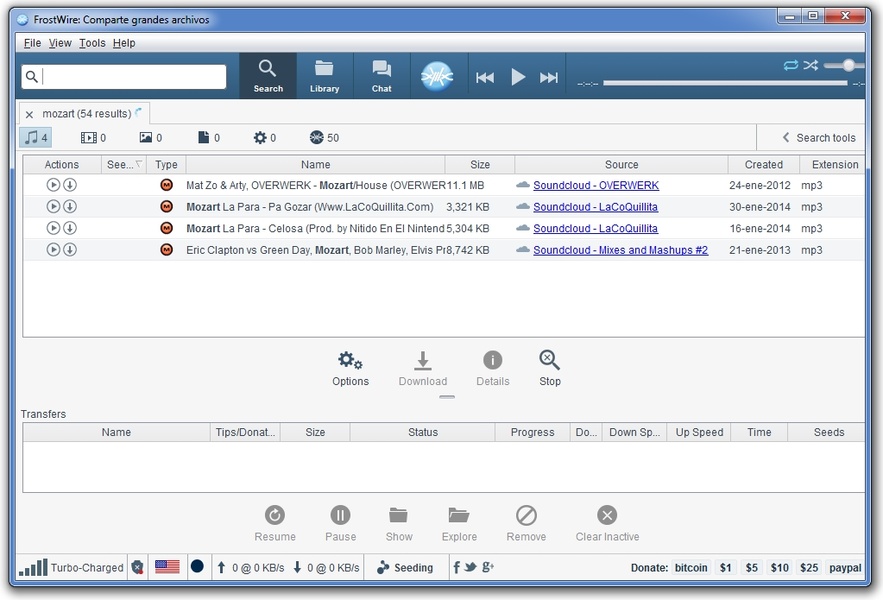Open search Options gear
883x600 pixels.
[350, 368]
